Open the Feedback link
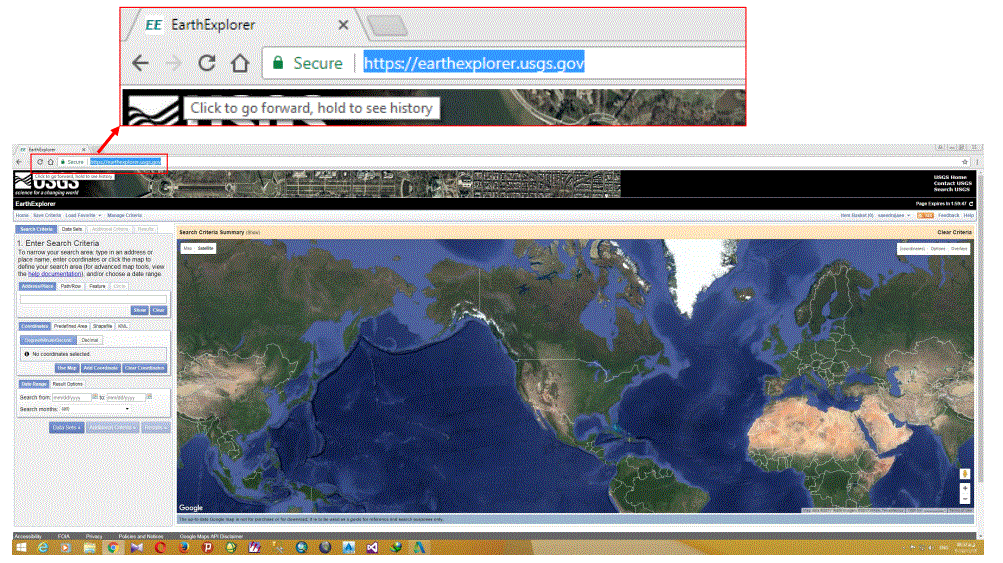The height and width of the screenshot is (563, 1003). pos(949,216)
